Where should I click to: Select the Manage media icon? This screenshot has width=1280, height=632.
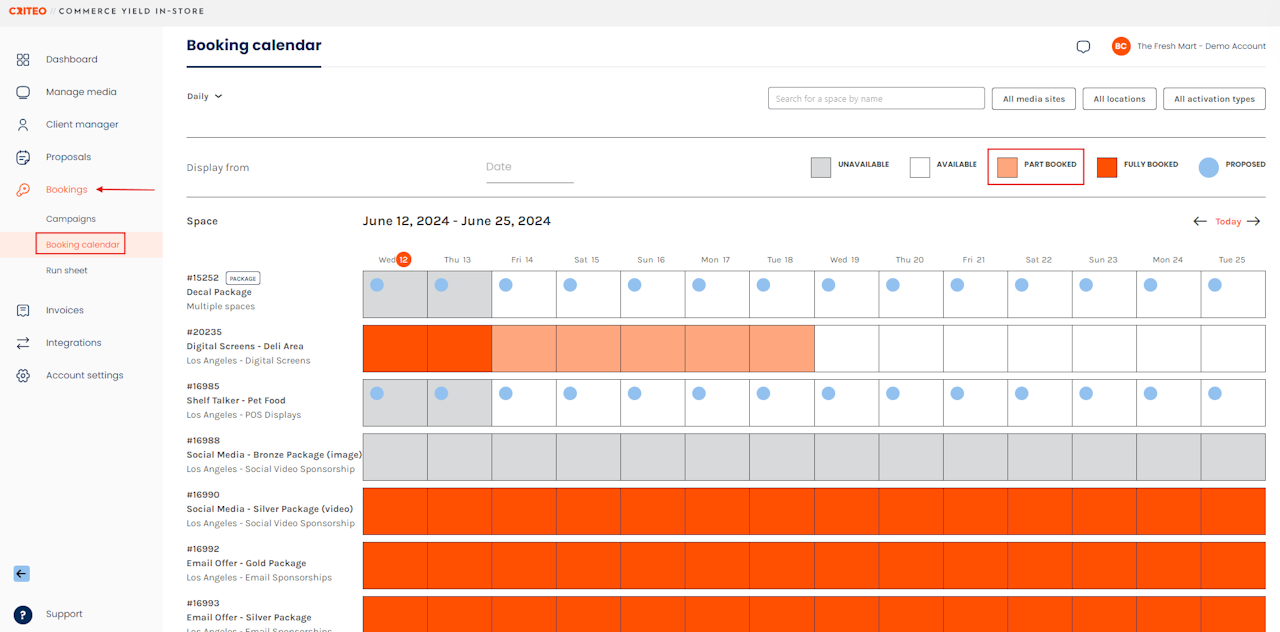coord(23,92)
